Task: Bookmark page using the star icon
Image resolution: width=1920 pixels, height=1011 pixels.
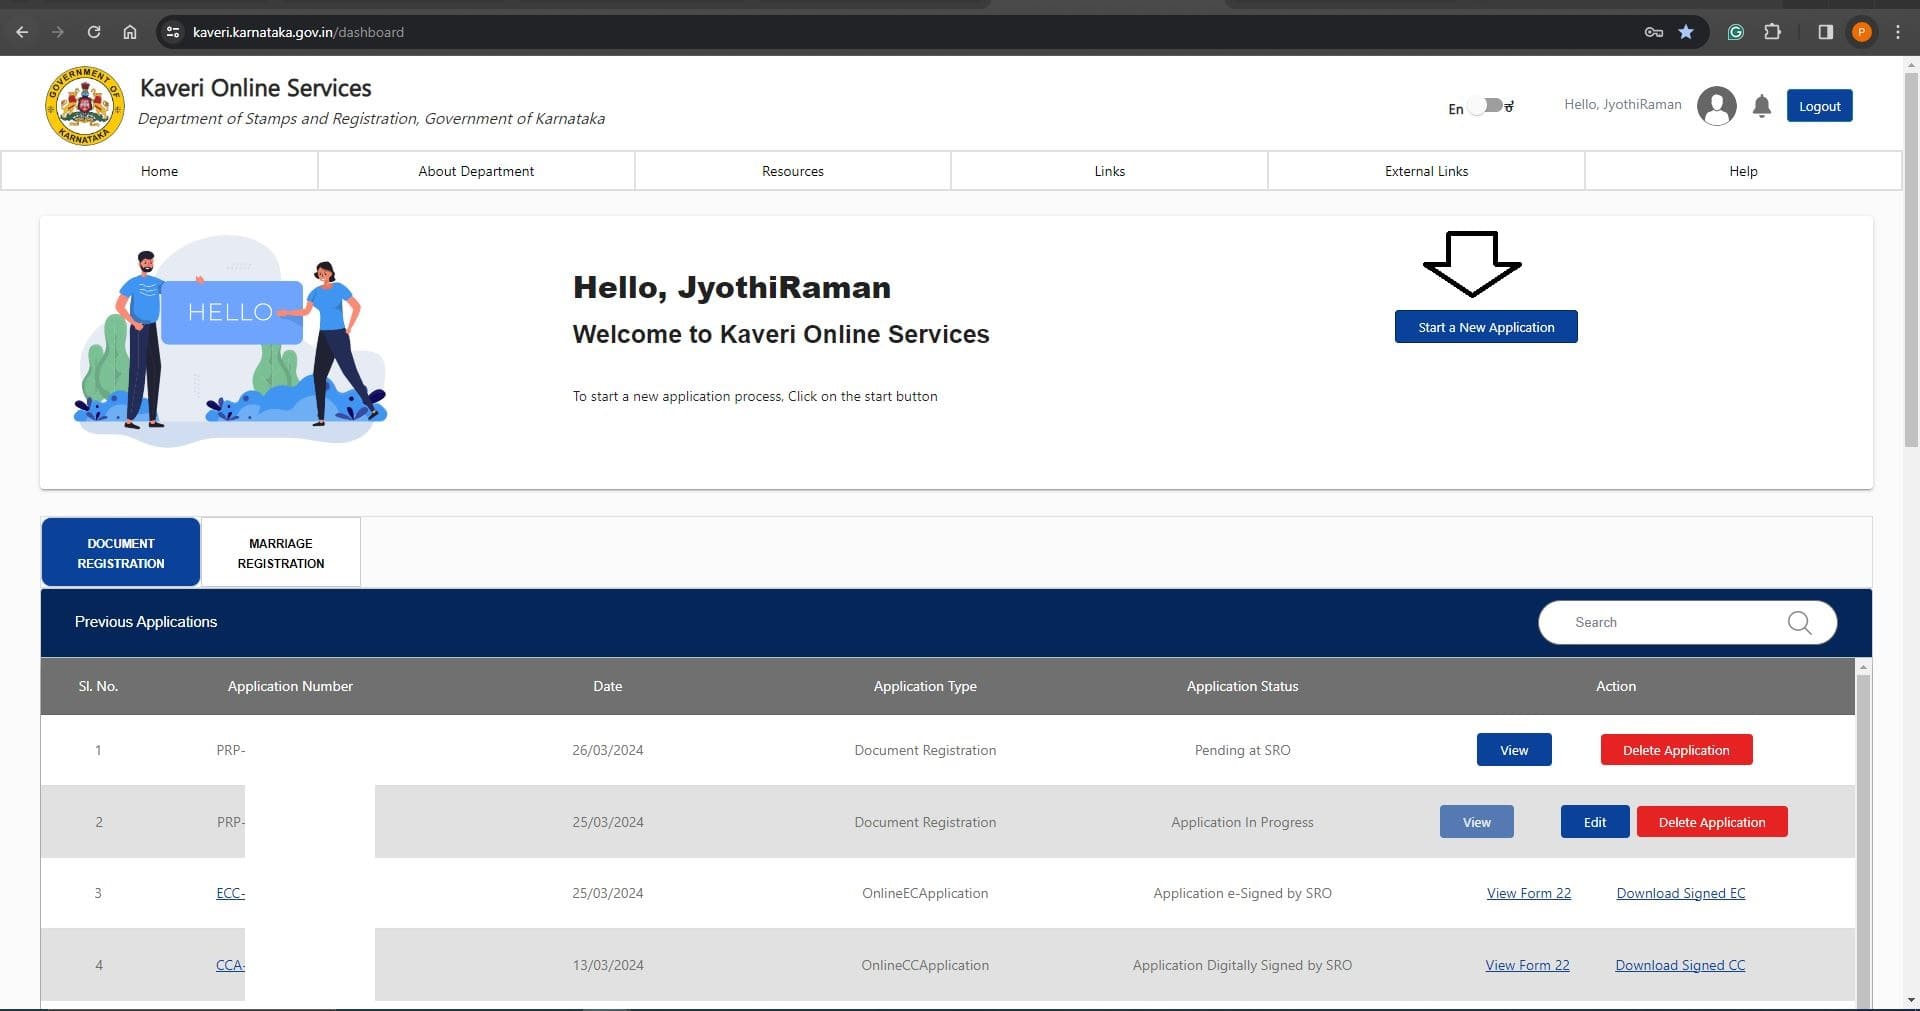Action: coord(1686,32)
